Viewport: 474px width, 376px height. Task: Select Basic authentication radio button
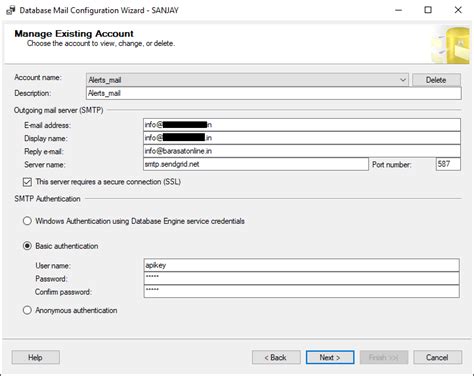tap(27, 246)
